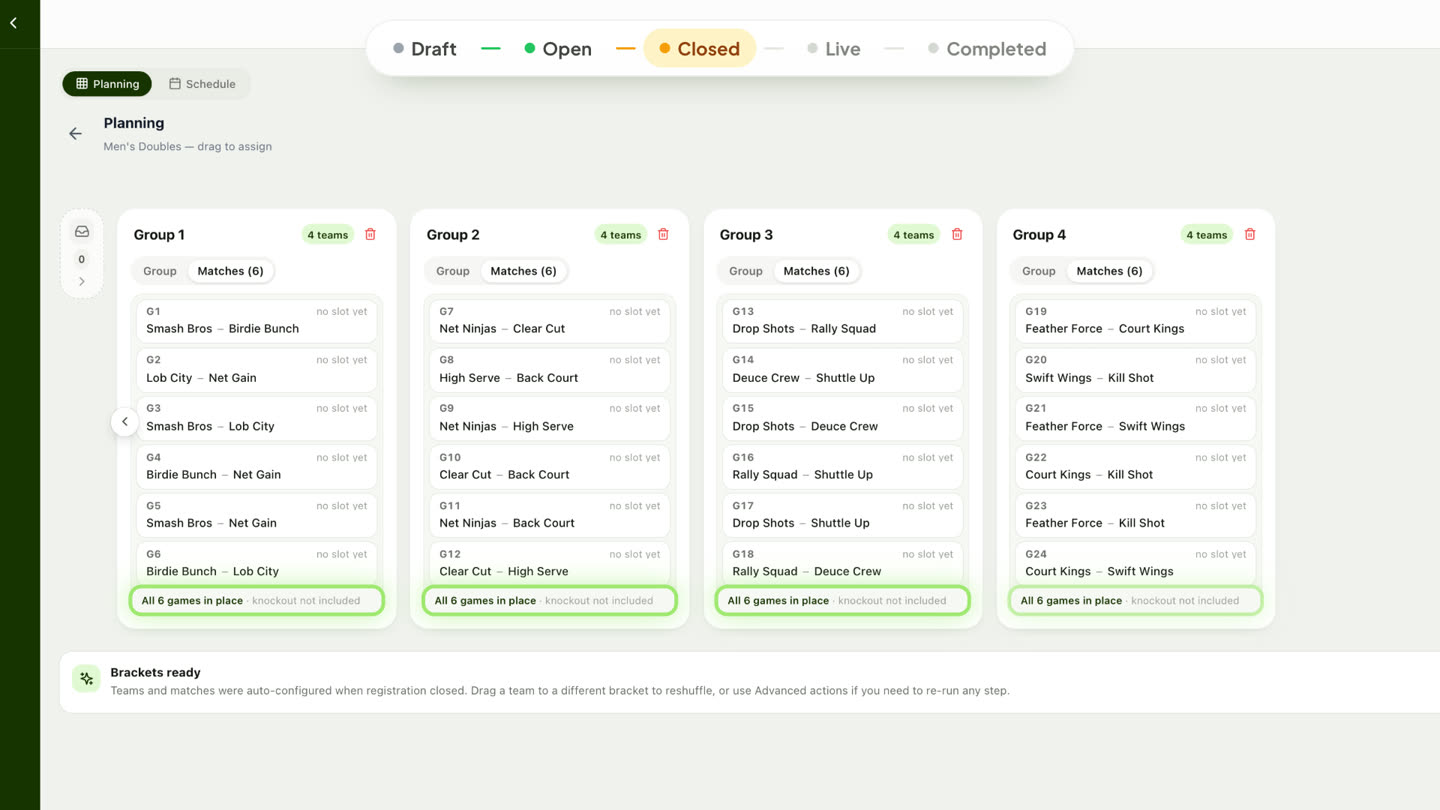Viewport: 1440px width, 810px height.
Task: Click the Brackets ready heading
Action: pos(155,672)
